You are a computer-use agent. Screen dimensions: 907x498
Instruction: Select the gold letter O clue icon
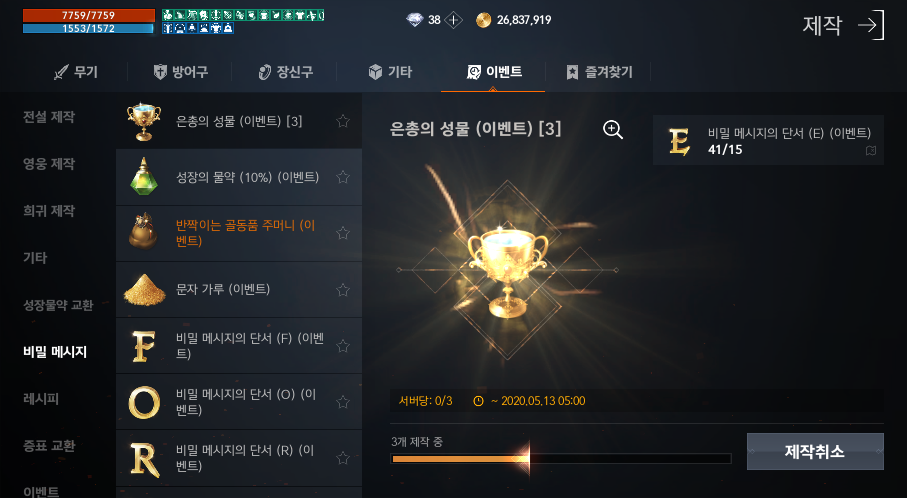point(143,402)
